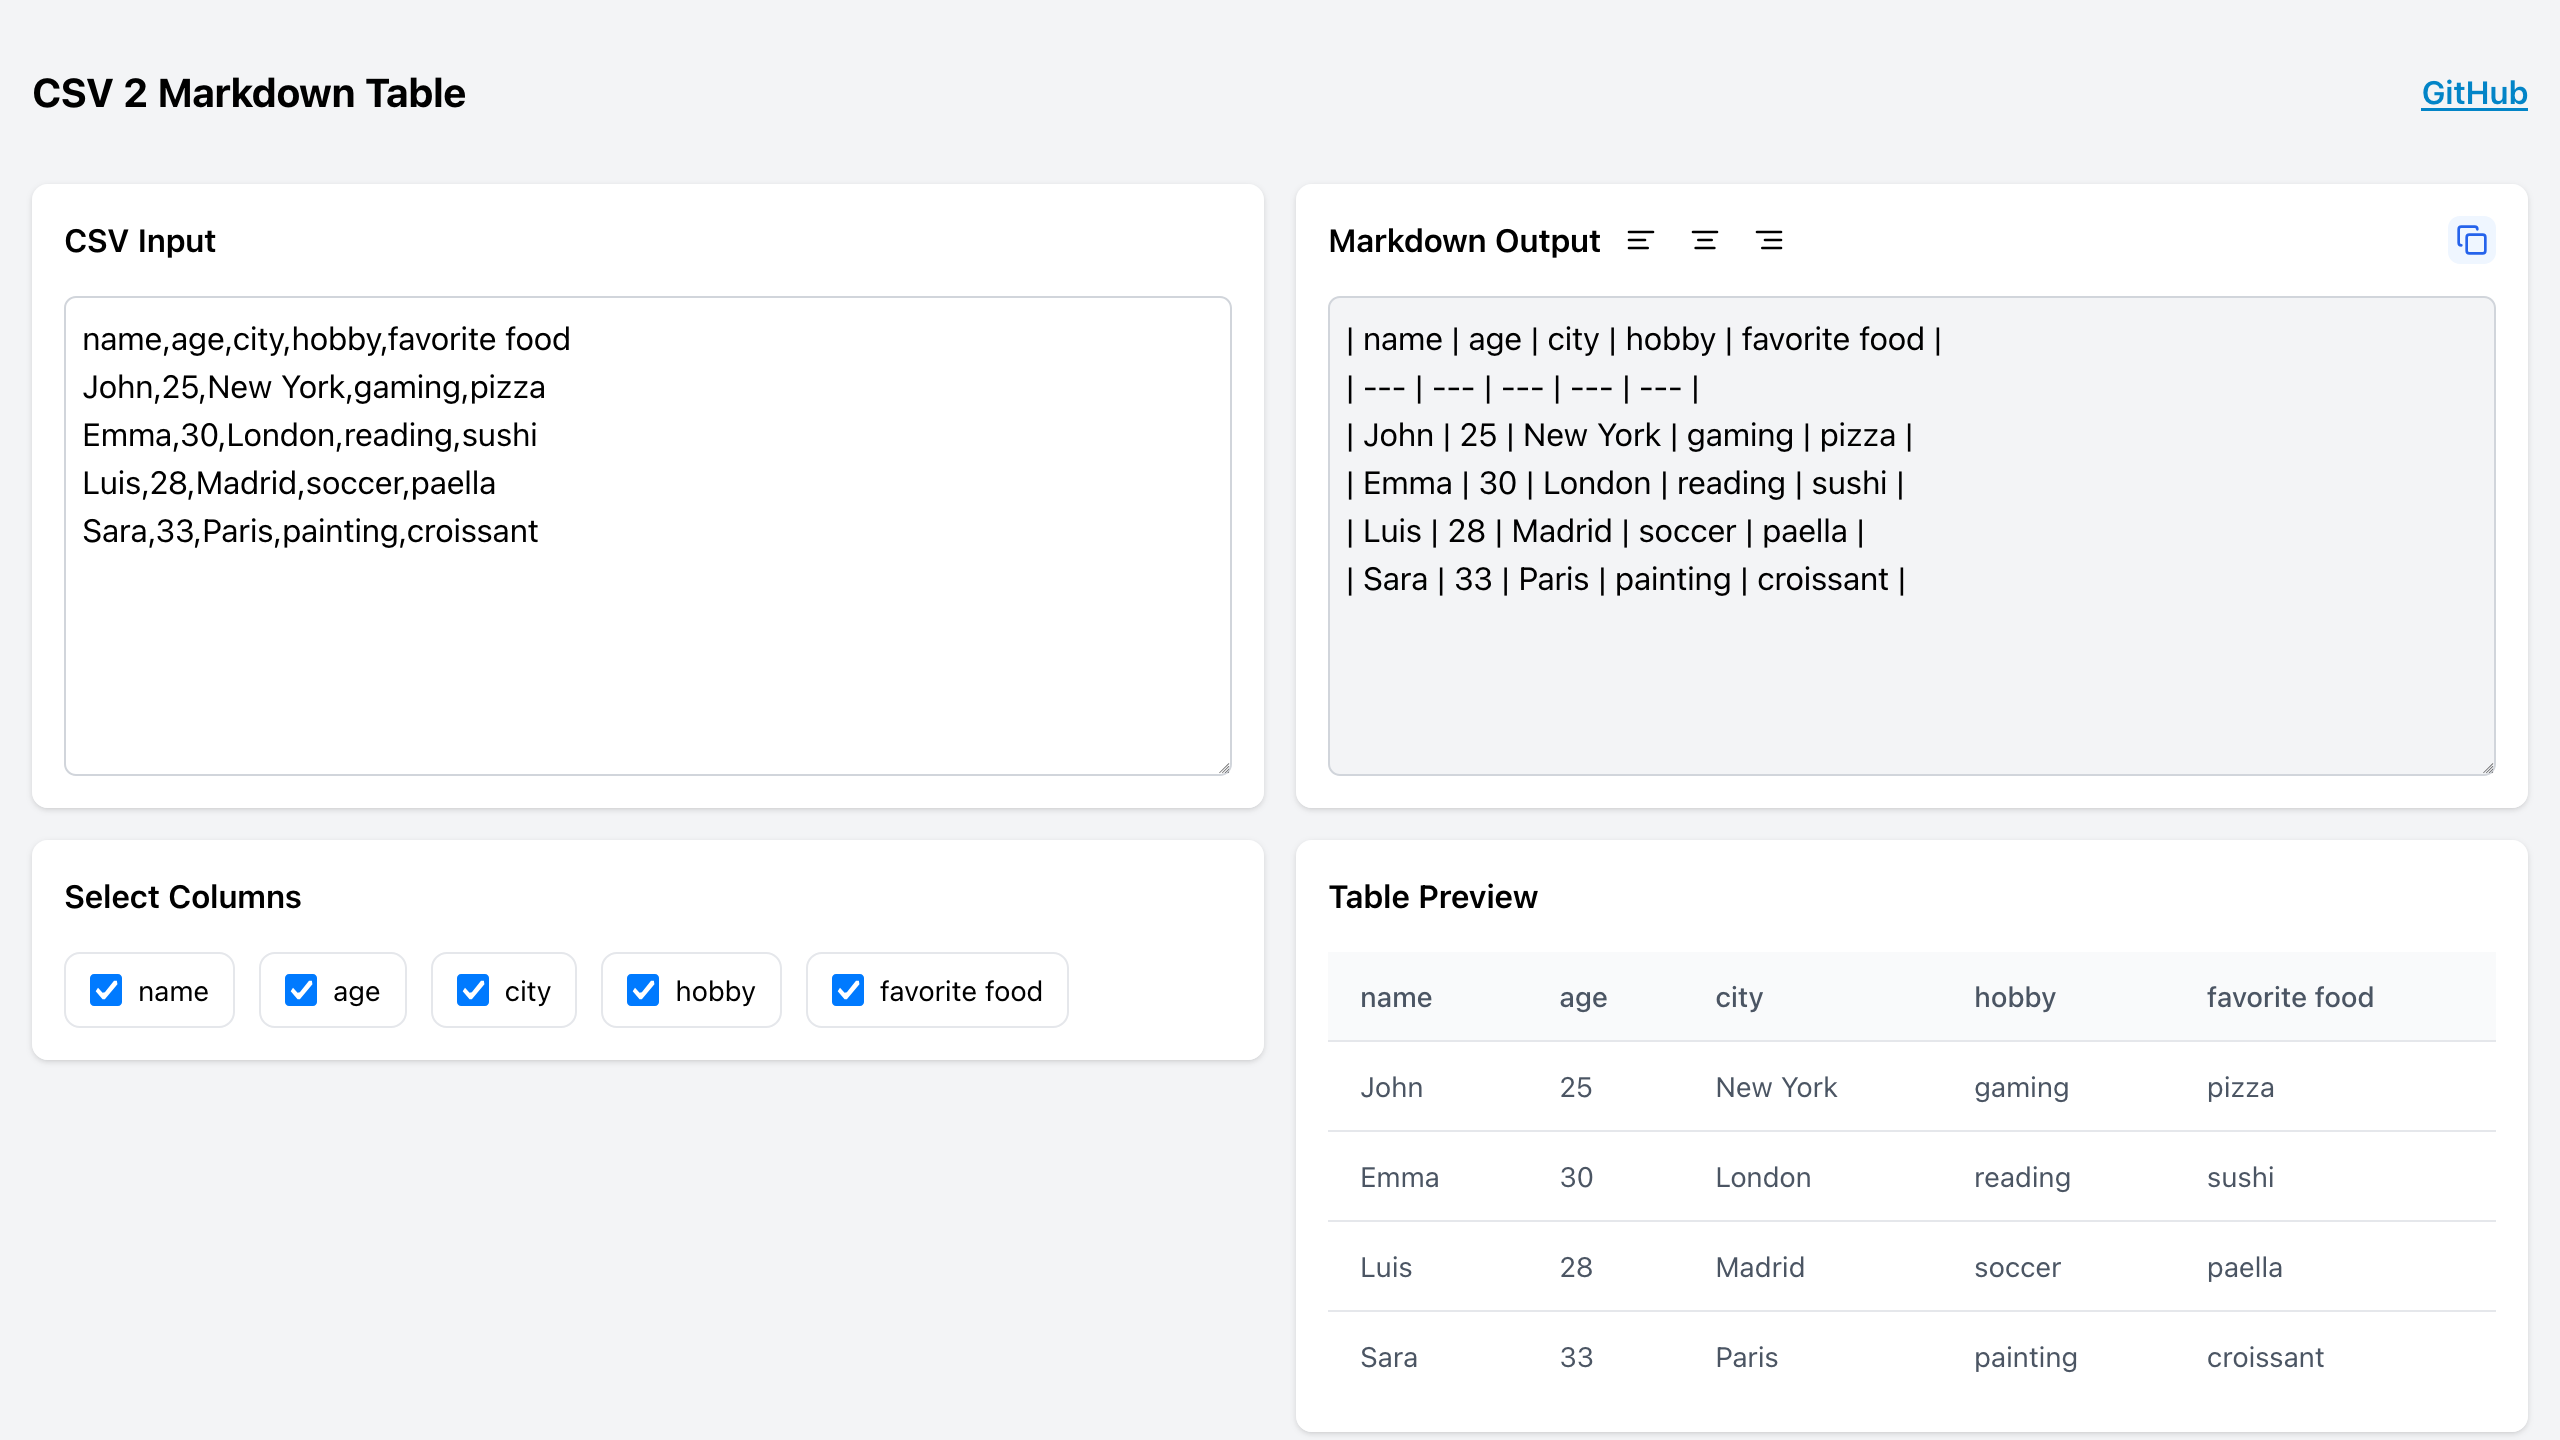This screenshot has width=2560, height=1440.
Task: Click the name header in Table Preview
Action: [1396, 997]
